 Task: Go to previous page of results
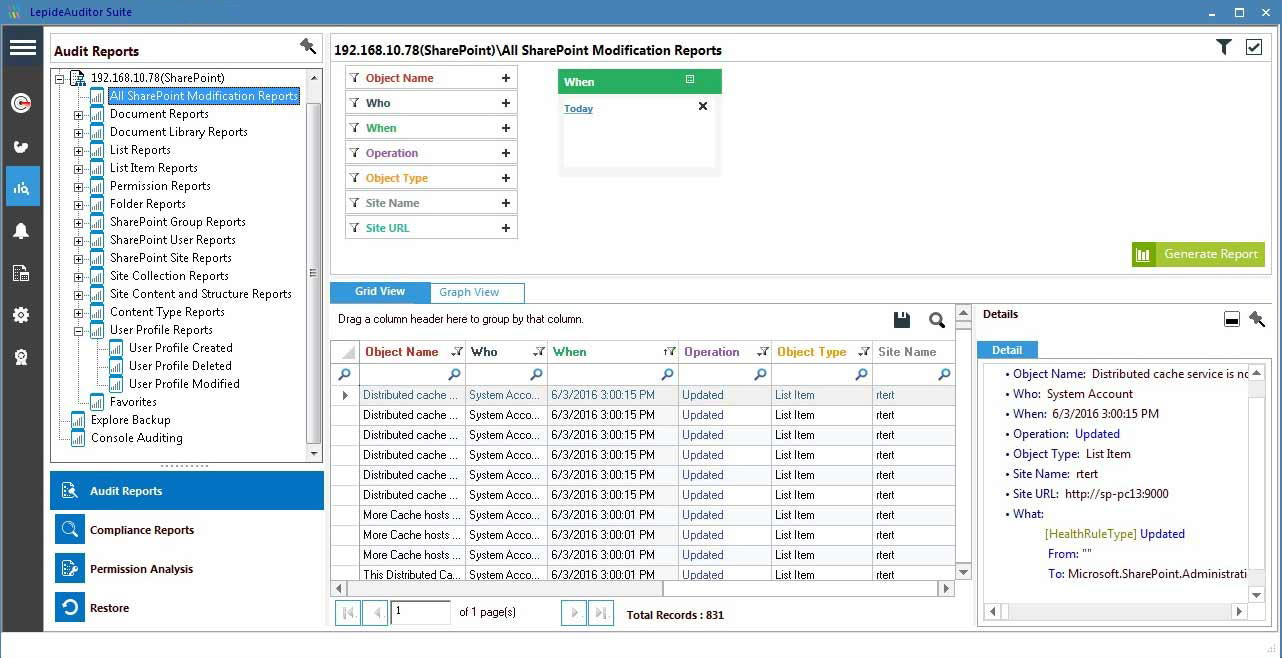click(x=375, y=613)
